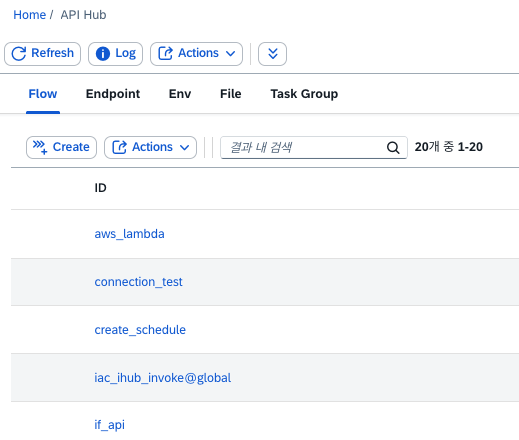Switch to the Env tab
Viewport: 519px width, 440px height.
click(180, 94)
